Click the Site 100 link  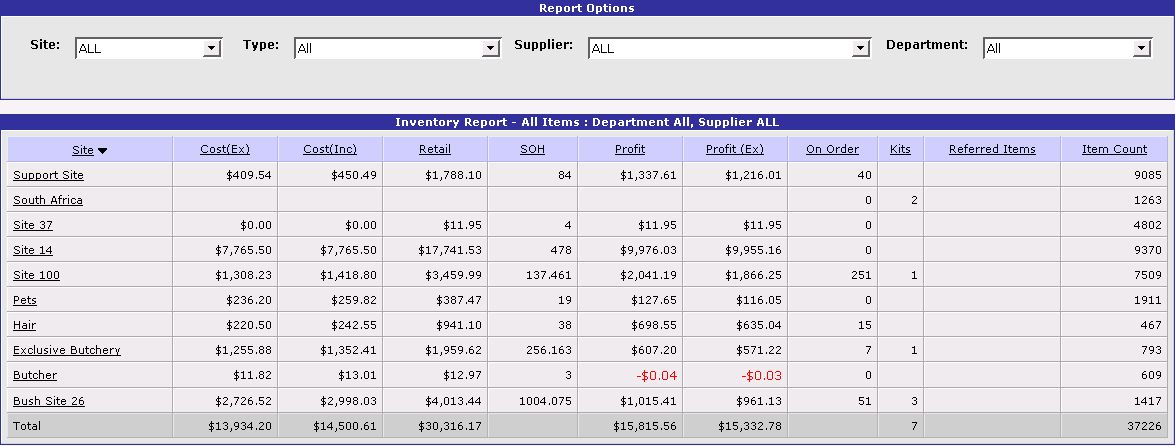36,275
